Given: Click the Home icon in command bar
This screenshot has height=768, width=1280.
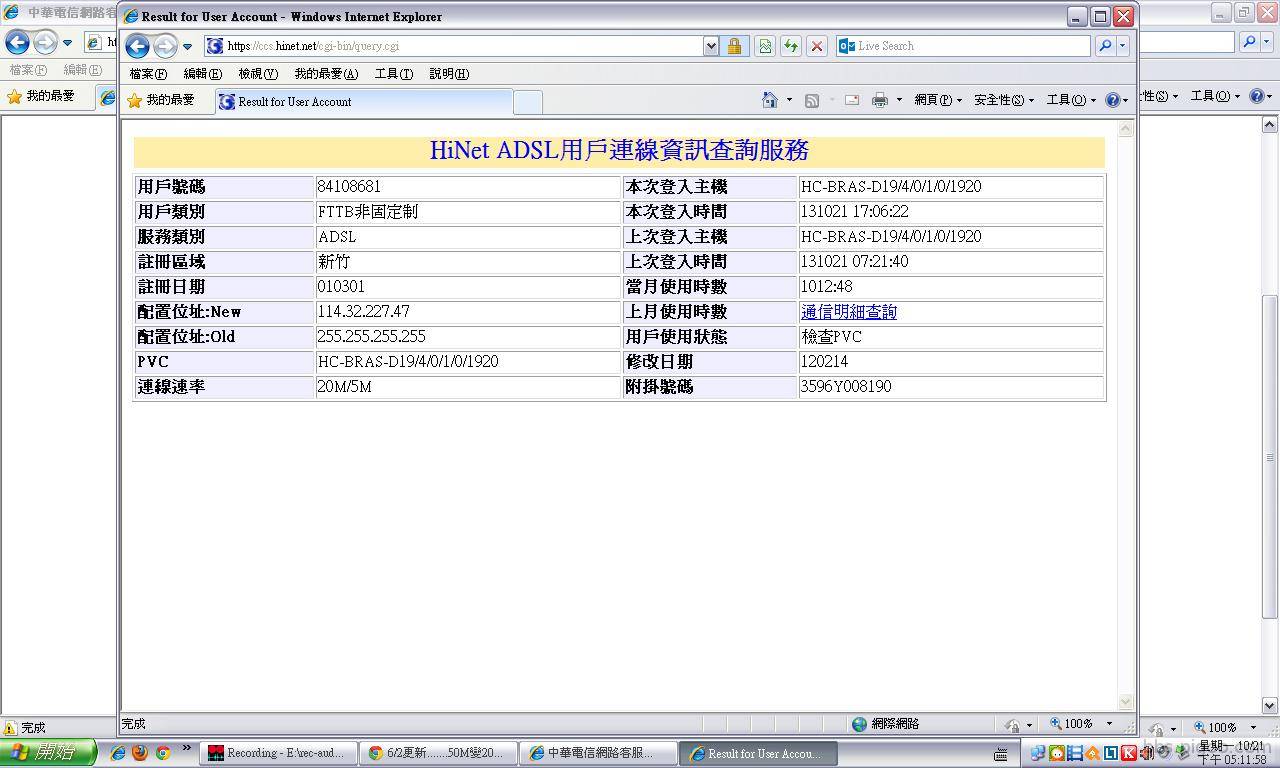Looking at the screenshot, I should [769, 99].
